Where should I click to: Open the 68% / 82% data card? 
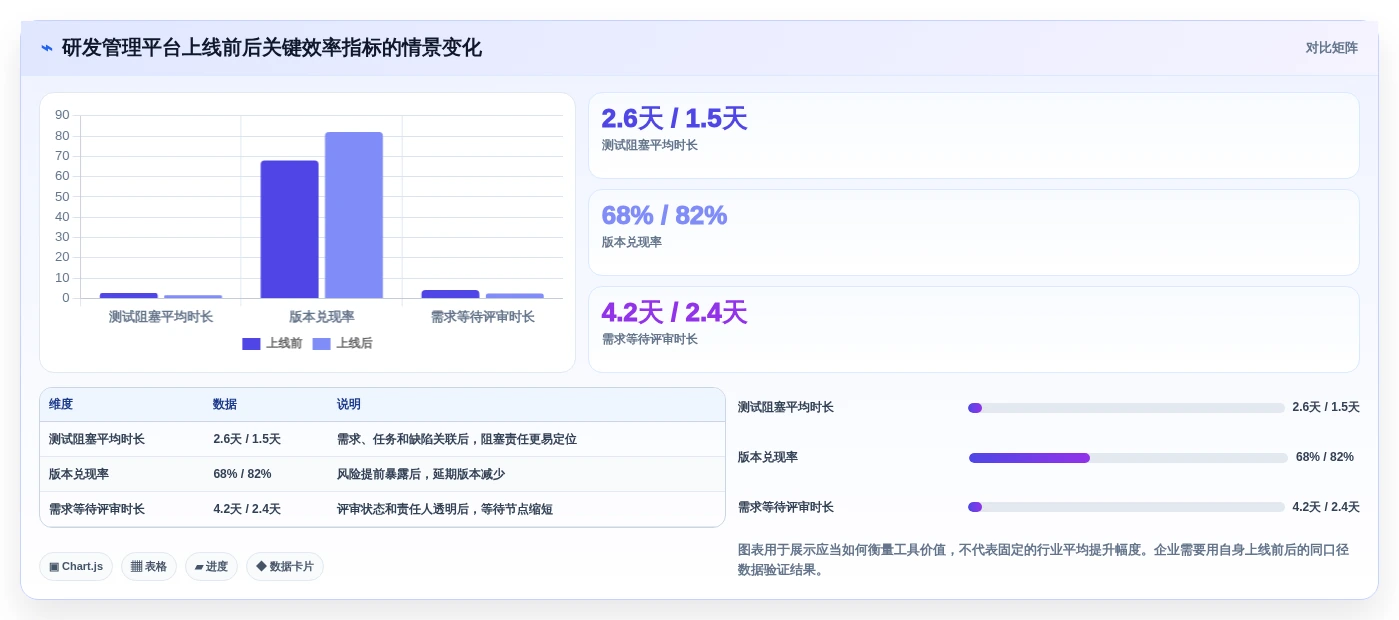pos(973,232)
